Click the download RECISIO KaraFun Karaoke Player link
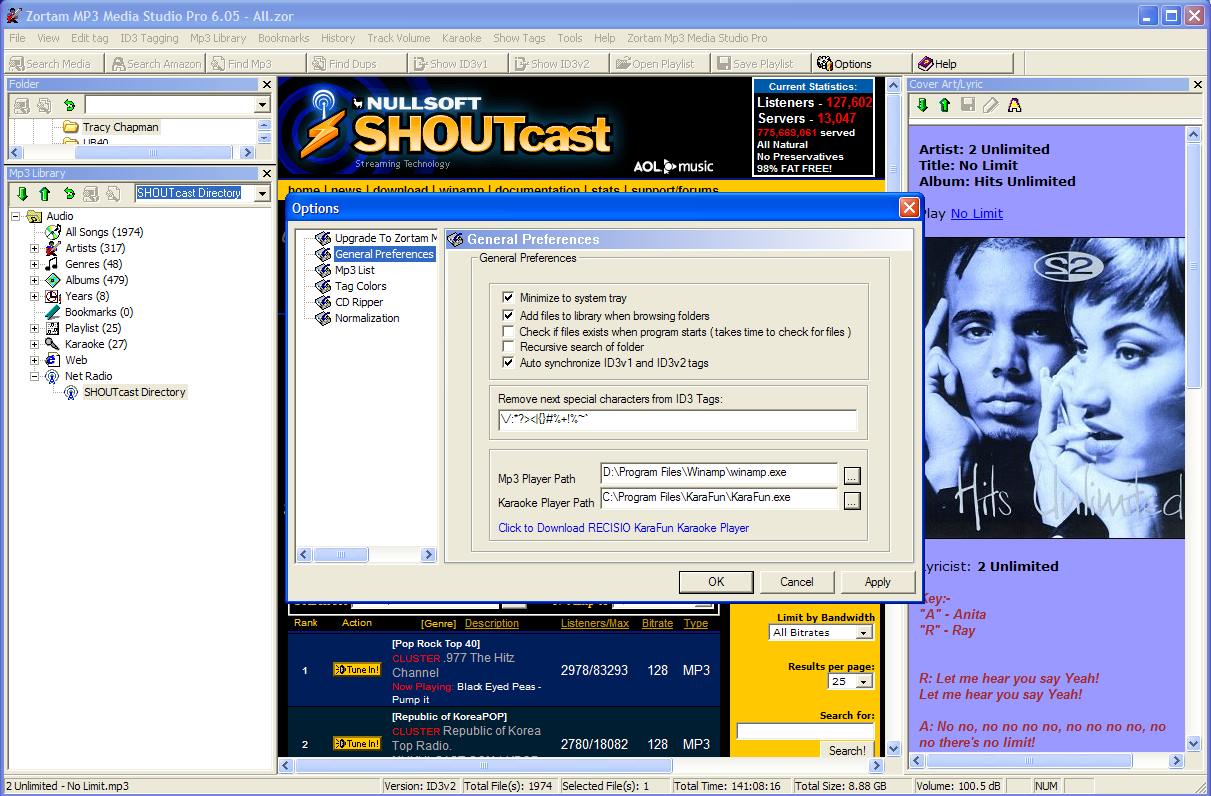This screenshot has height=796, width=1211. point(623,528)
